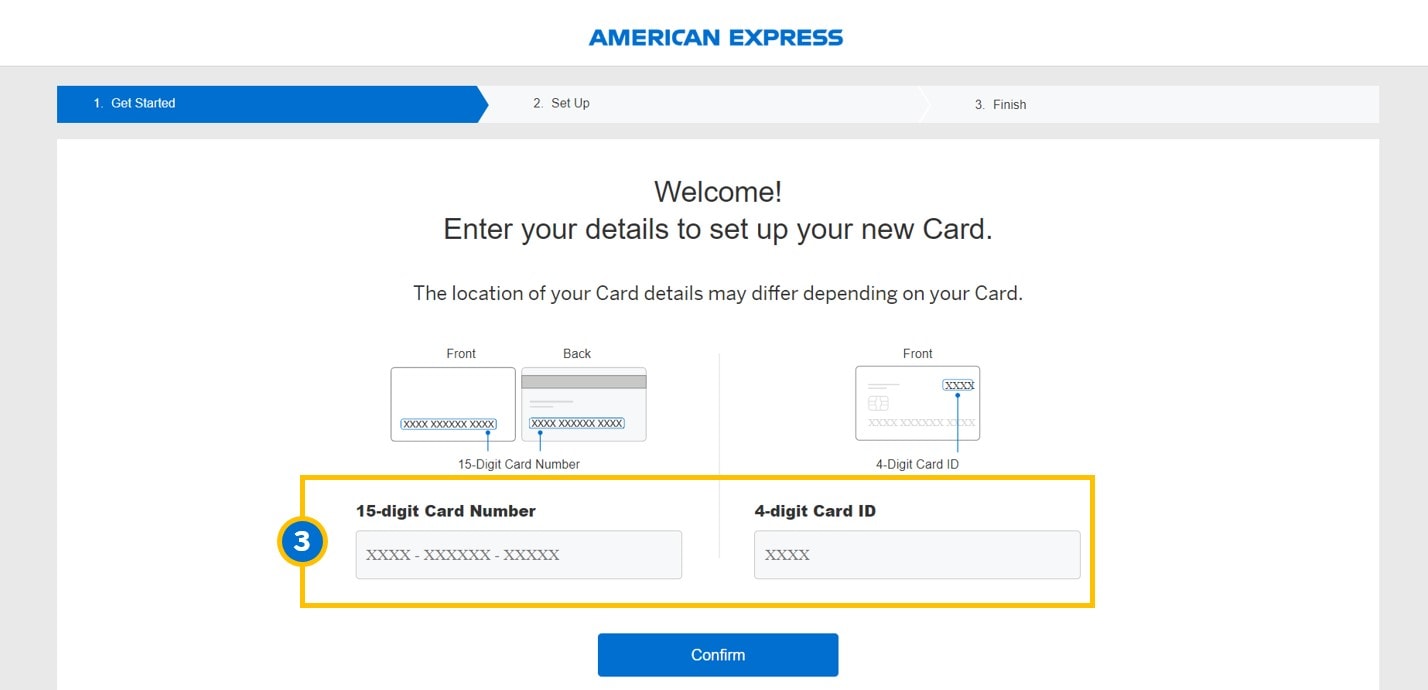Click highlighted card number on left front card
1428x690 pixels.
[x=449, y=424]
